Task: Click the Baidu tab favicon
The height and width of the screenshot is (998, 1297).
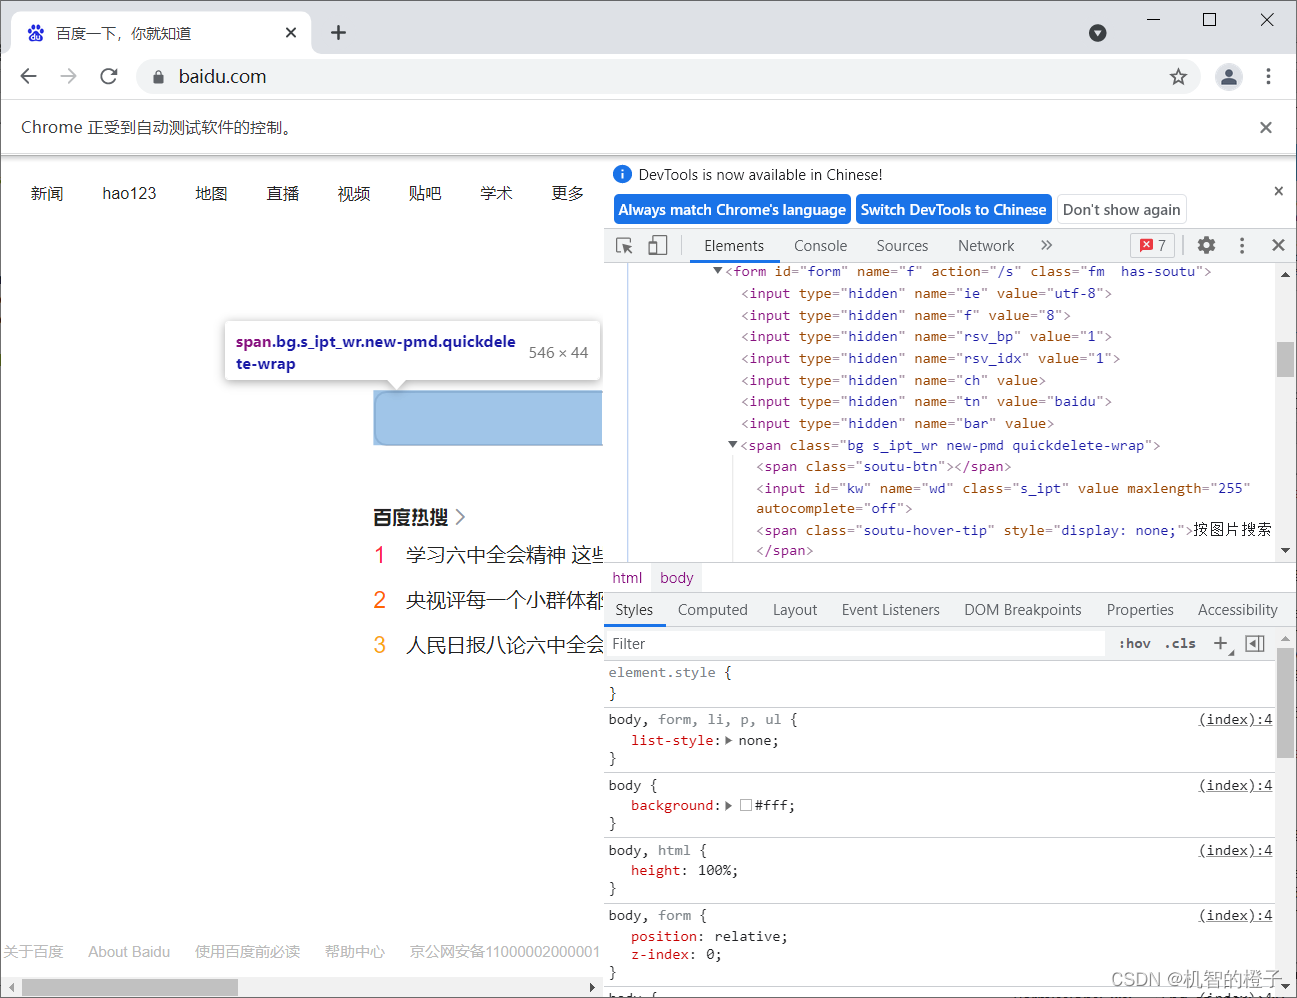Action: 36,33
